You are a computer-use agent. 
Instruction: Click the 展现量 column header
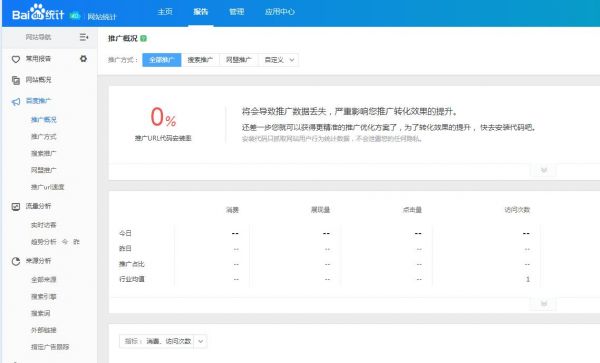(x=320, y=210)
